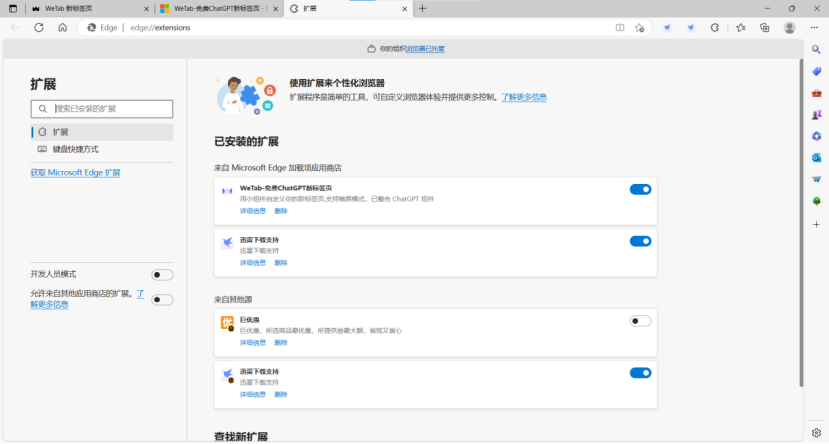The height and width of the screenshot is (444, 829).
Task: Select 扩展 in the left navigation
Action: point(102,132)
